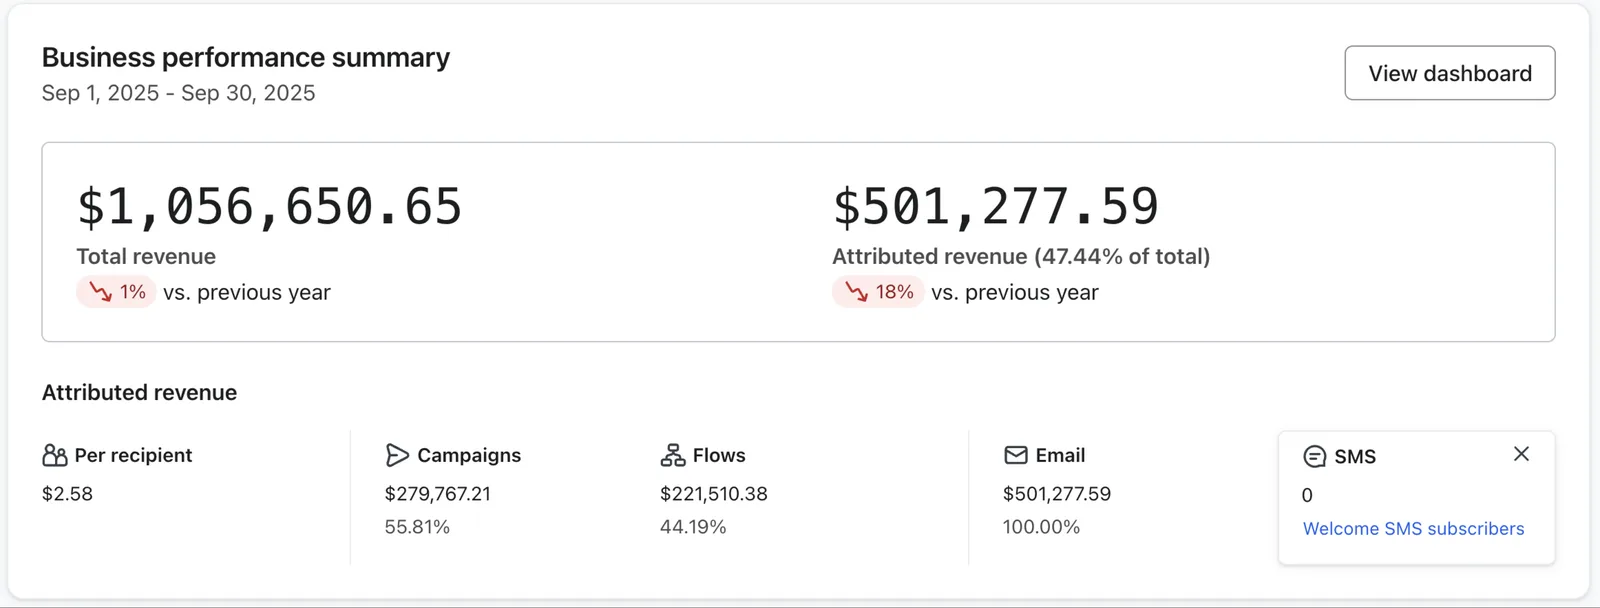1600x608 pixels.
Task: Follow the Welcome SMS subscribers link
Action: click(x=1413, y=529)
